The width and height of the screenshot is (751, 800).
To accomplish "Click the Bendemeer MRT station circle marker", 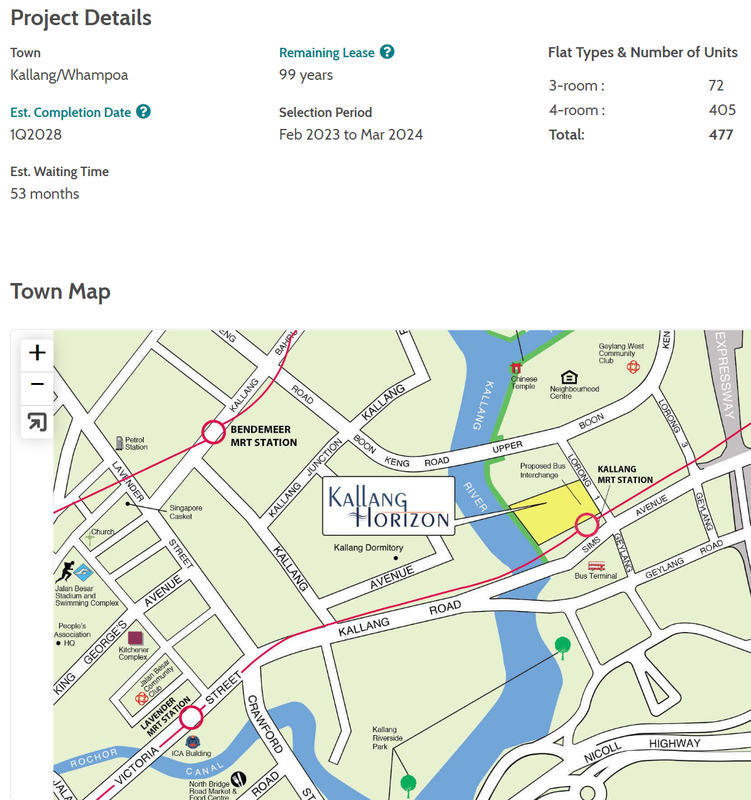I will (213, 432).
